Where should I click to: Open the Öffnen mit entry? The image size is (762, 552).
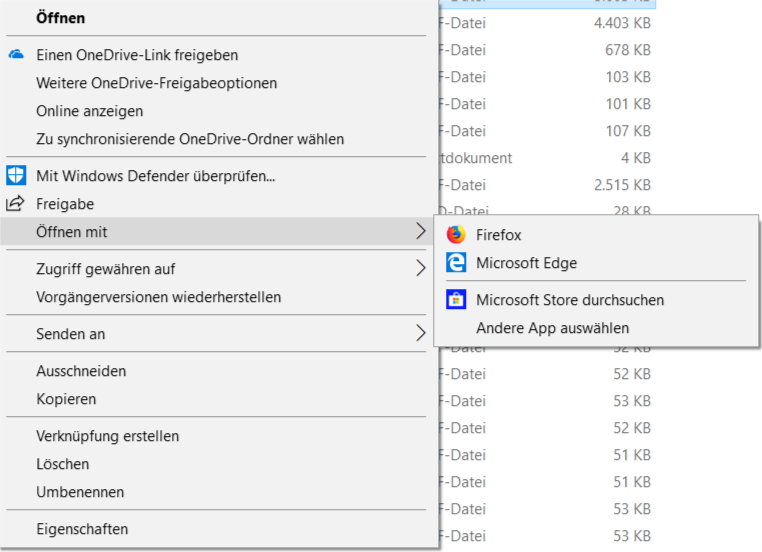click(x=71, y=232)
